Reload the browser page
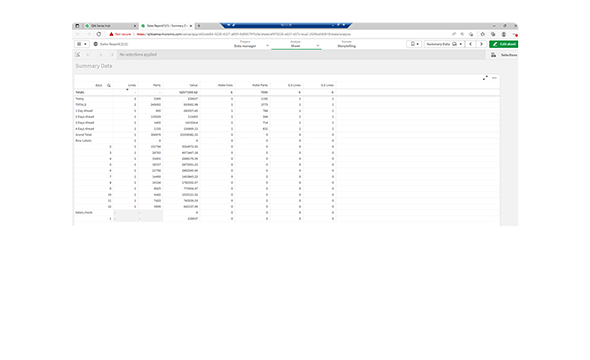This screenshot has width=590, height=360. [x=99, y=34]
